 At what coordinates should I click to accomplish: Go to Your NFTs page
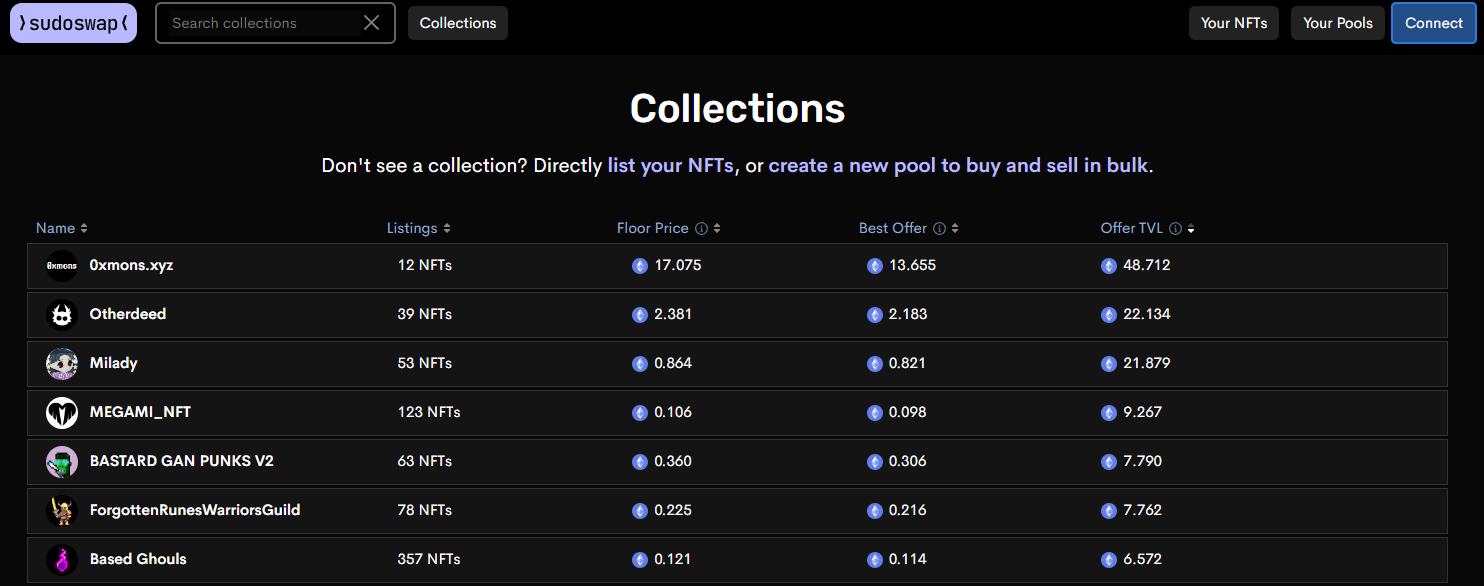coord(1234,23)
